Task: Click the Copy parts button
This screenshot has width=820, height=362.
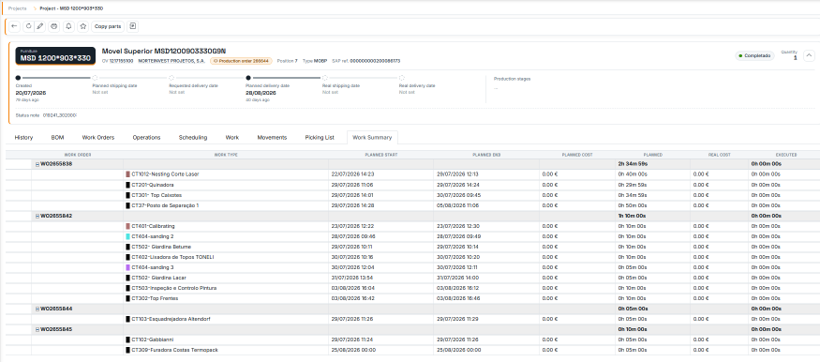Action: 108,26
